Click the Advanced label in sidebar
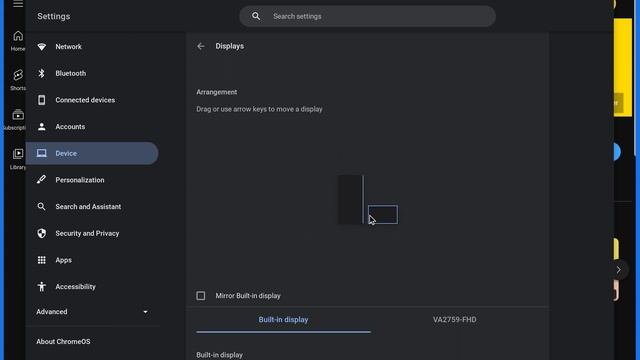The height and width of the screenshot is (360, 640). point(51,312)
